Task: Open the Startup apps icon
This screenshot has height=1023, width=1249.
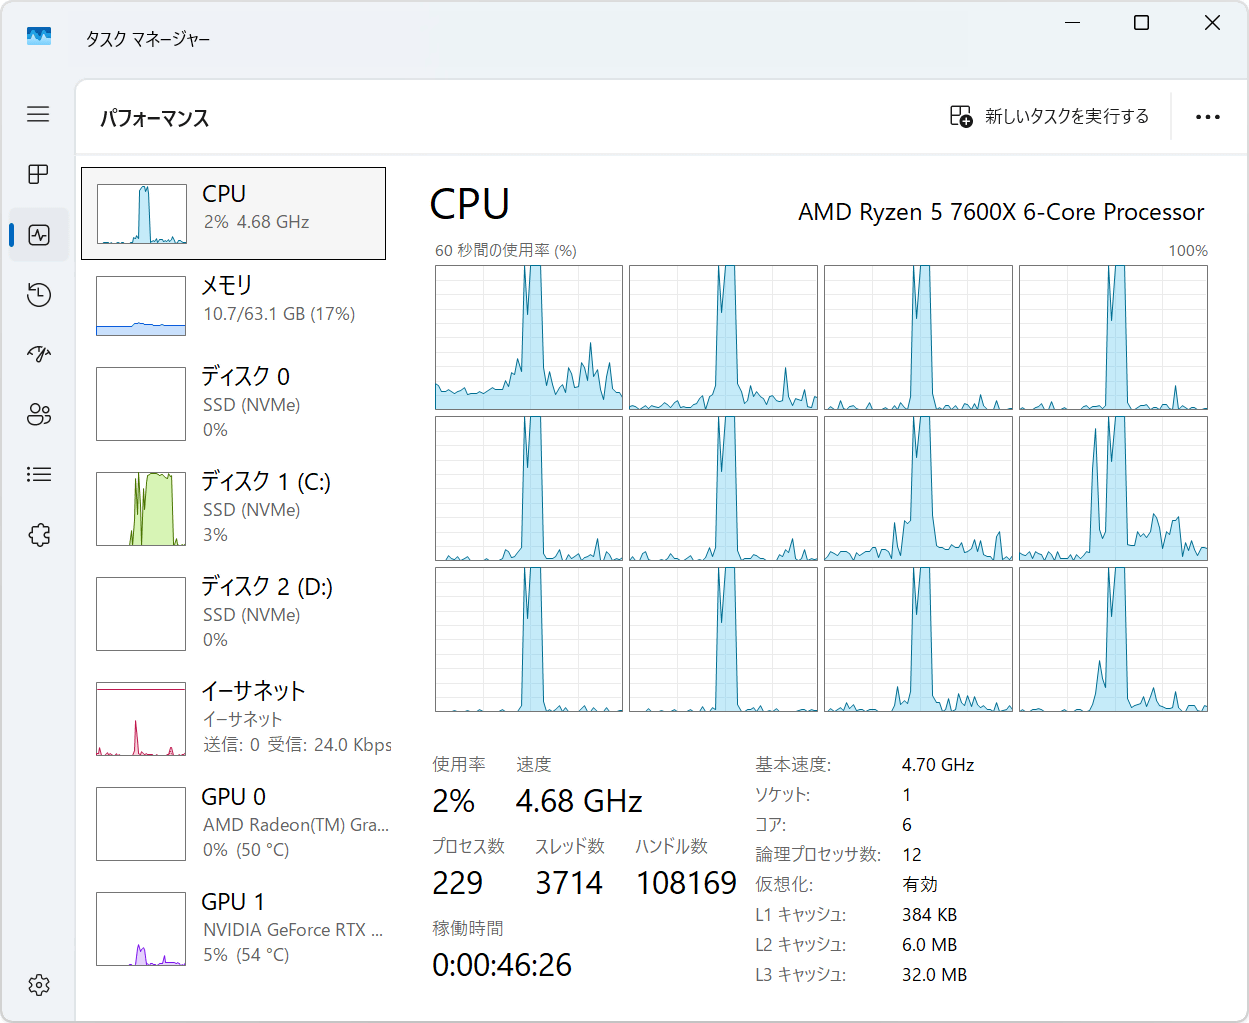Action: (x=39, y=354)
